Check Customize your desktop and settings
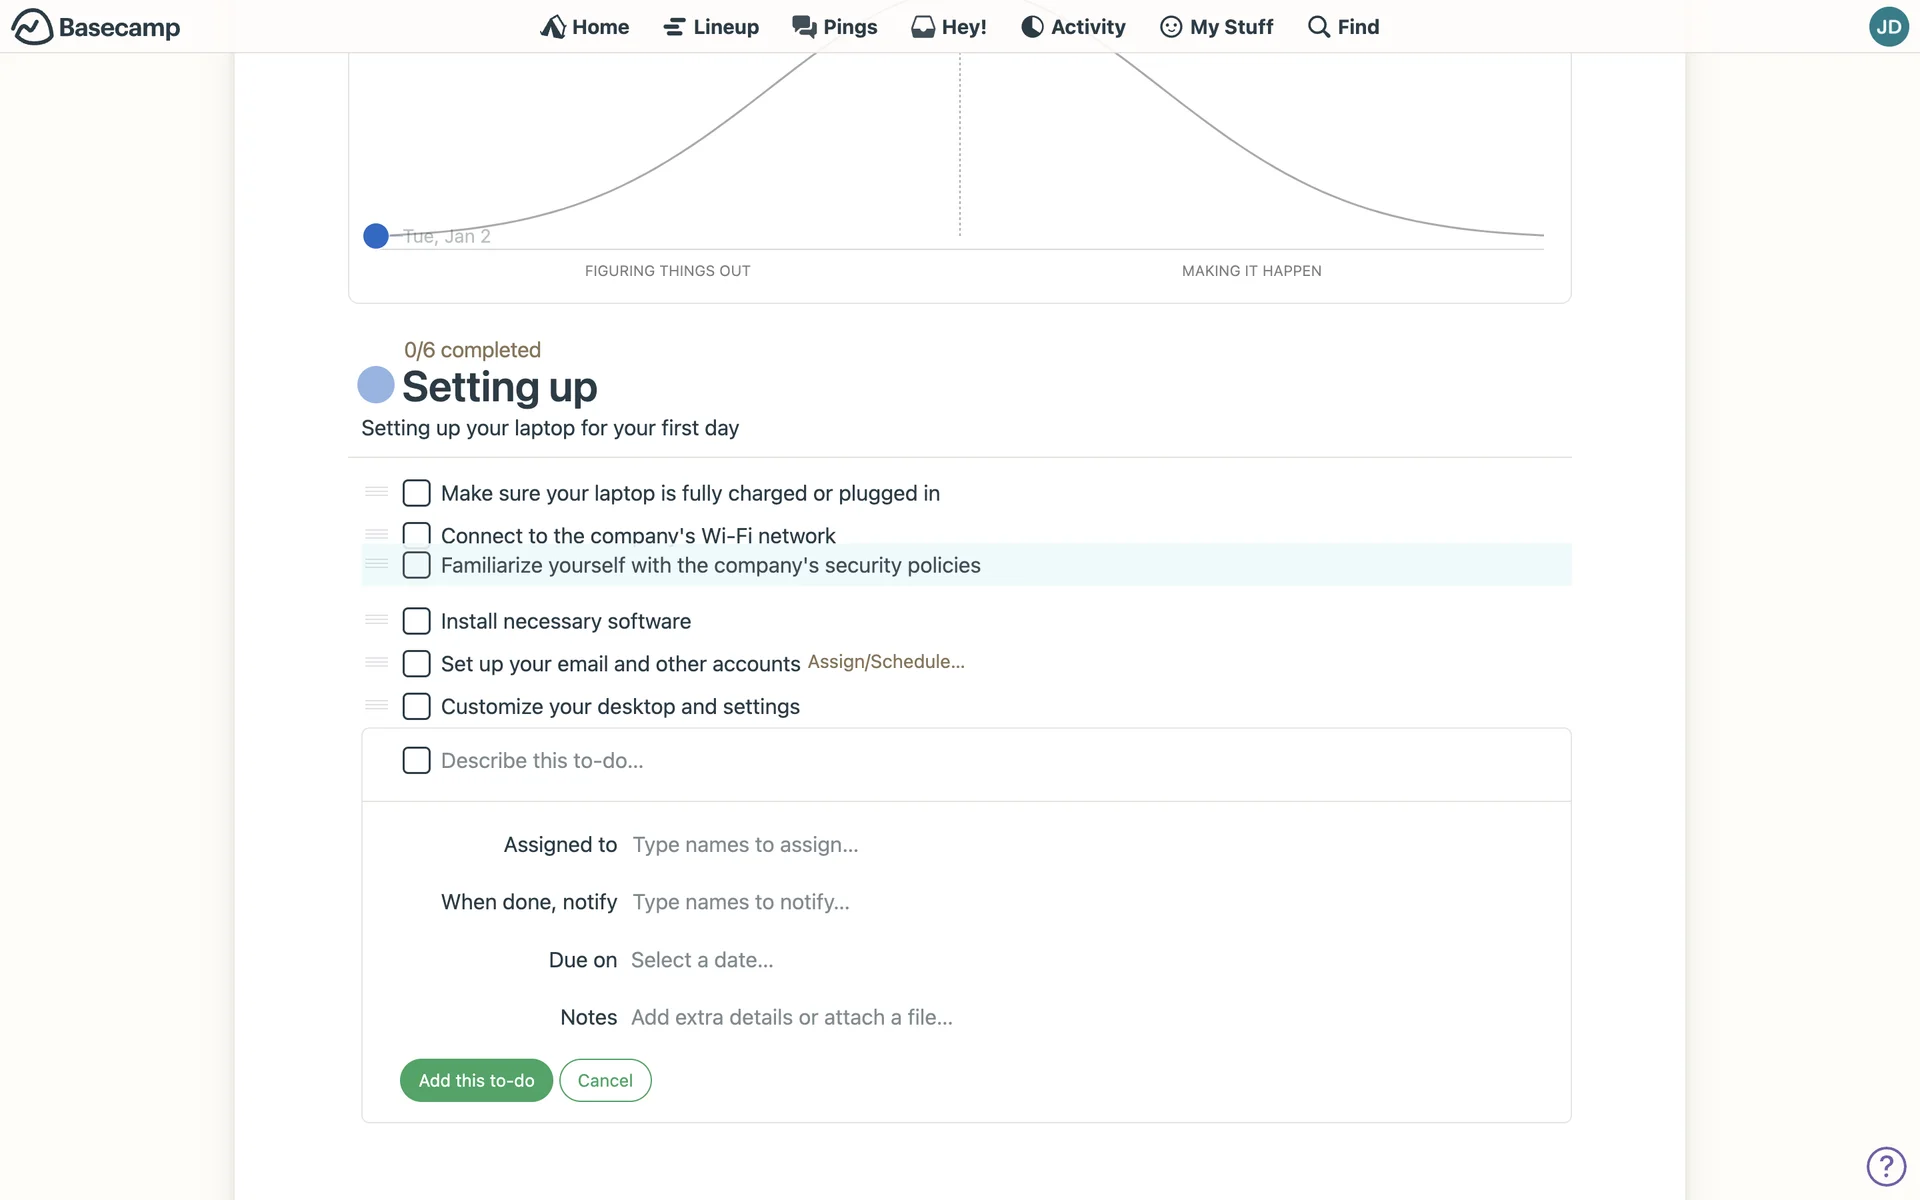This screenshot has width=1920, height=1200. click(416, 706)
